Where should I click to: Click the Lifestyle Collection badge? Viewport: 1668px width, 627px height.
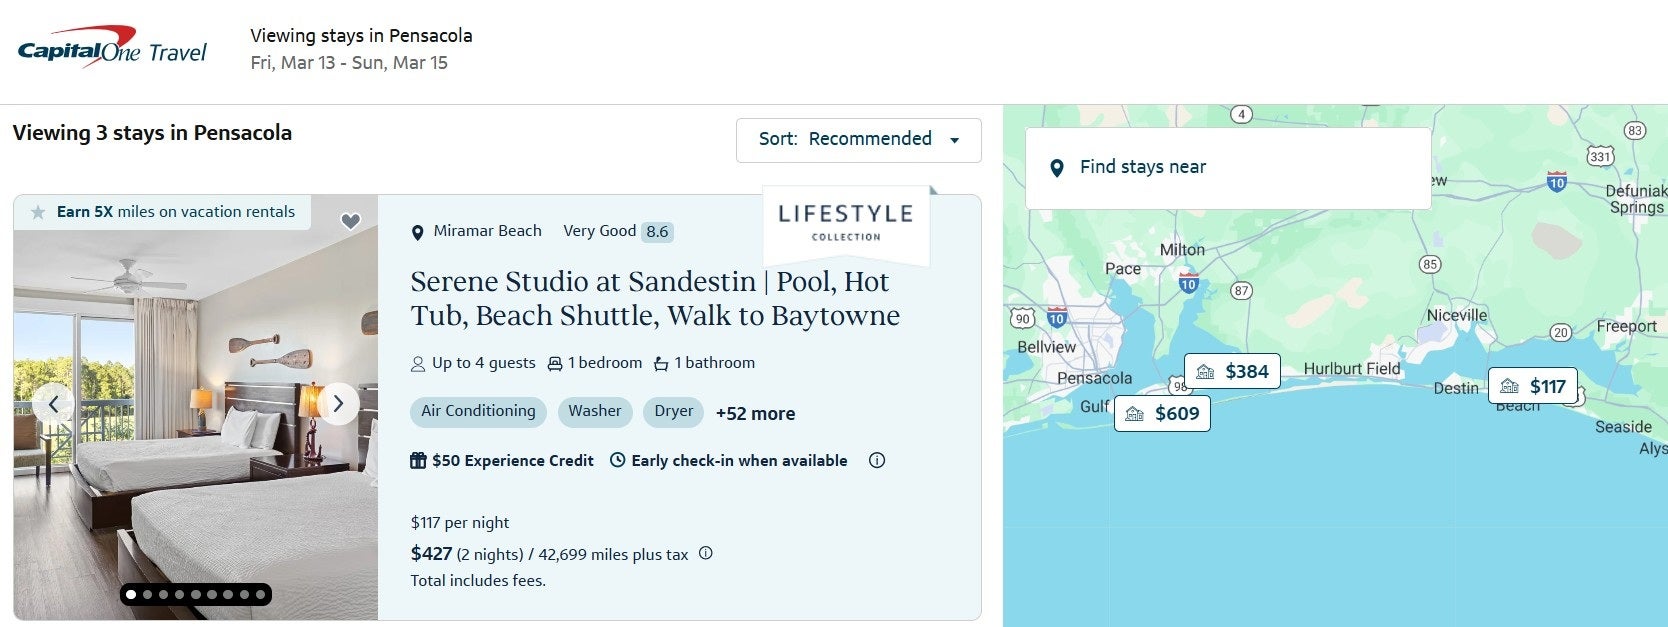845,223
